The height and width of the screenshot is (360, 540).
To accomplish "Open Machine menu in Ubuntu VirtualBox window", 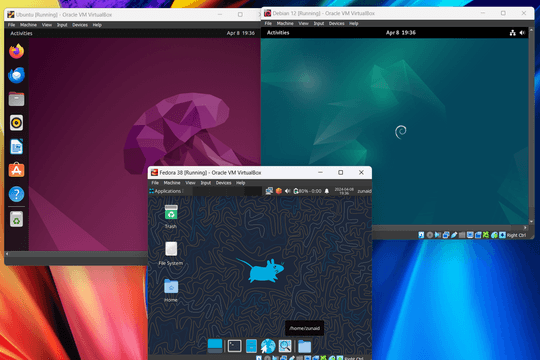I will [28, 25].
